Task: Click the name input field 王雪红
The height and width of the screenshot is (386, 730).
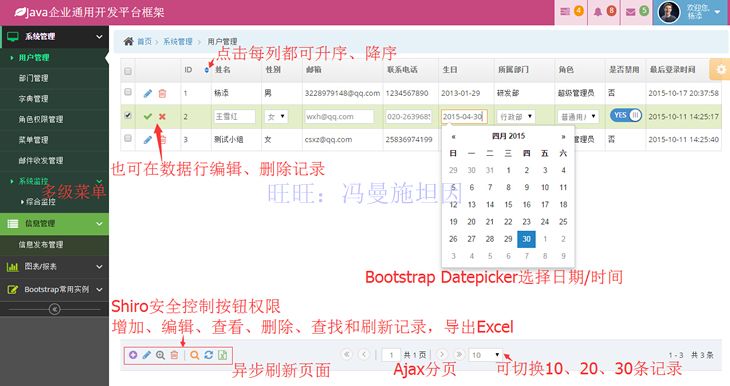Action: (x=234, y=116)
